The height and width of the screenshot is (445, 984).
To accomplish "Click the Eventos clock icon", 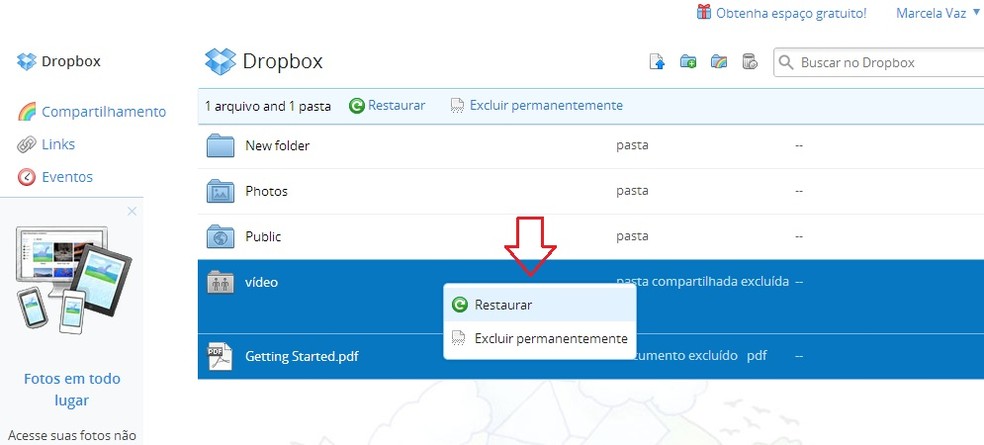I will (26, 177).
